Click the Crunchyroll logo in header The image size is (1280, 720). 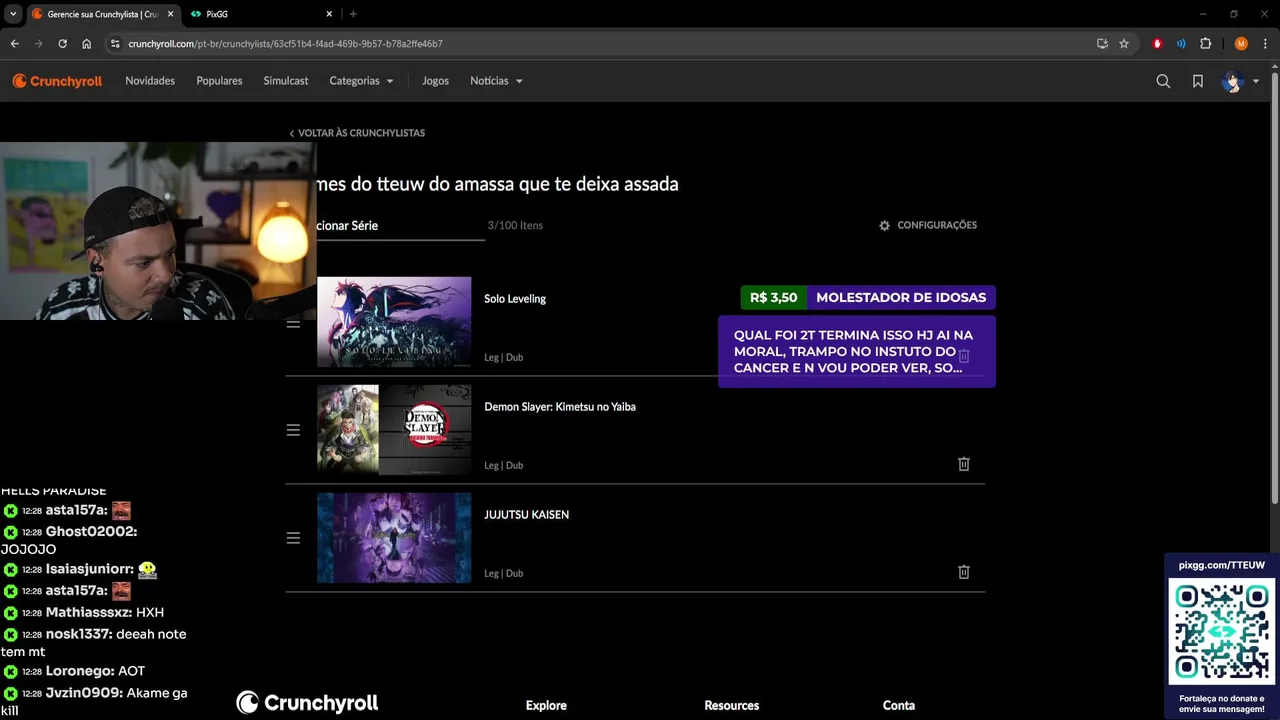tap(57, 81)
